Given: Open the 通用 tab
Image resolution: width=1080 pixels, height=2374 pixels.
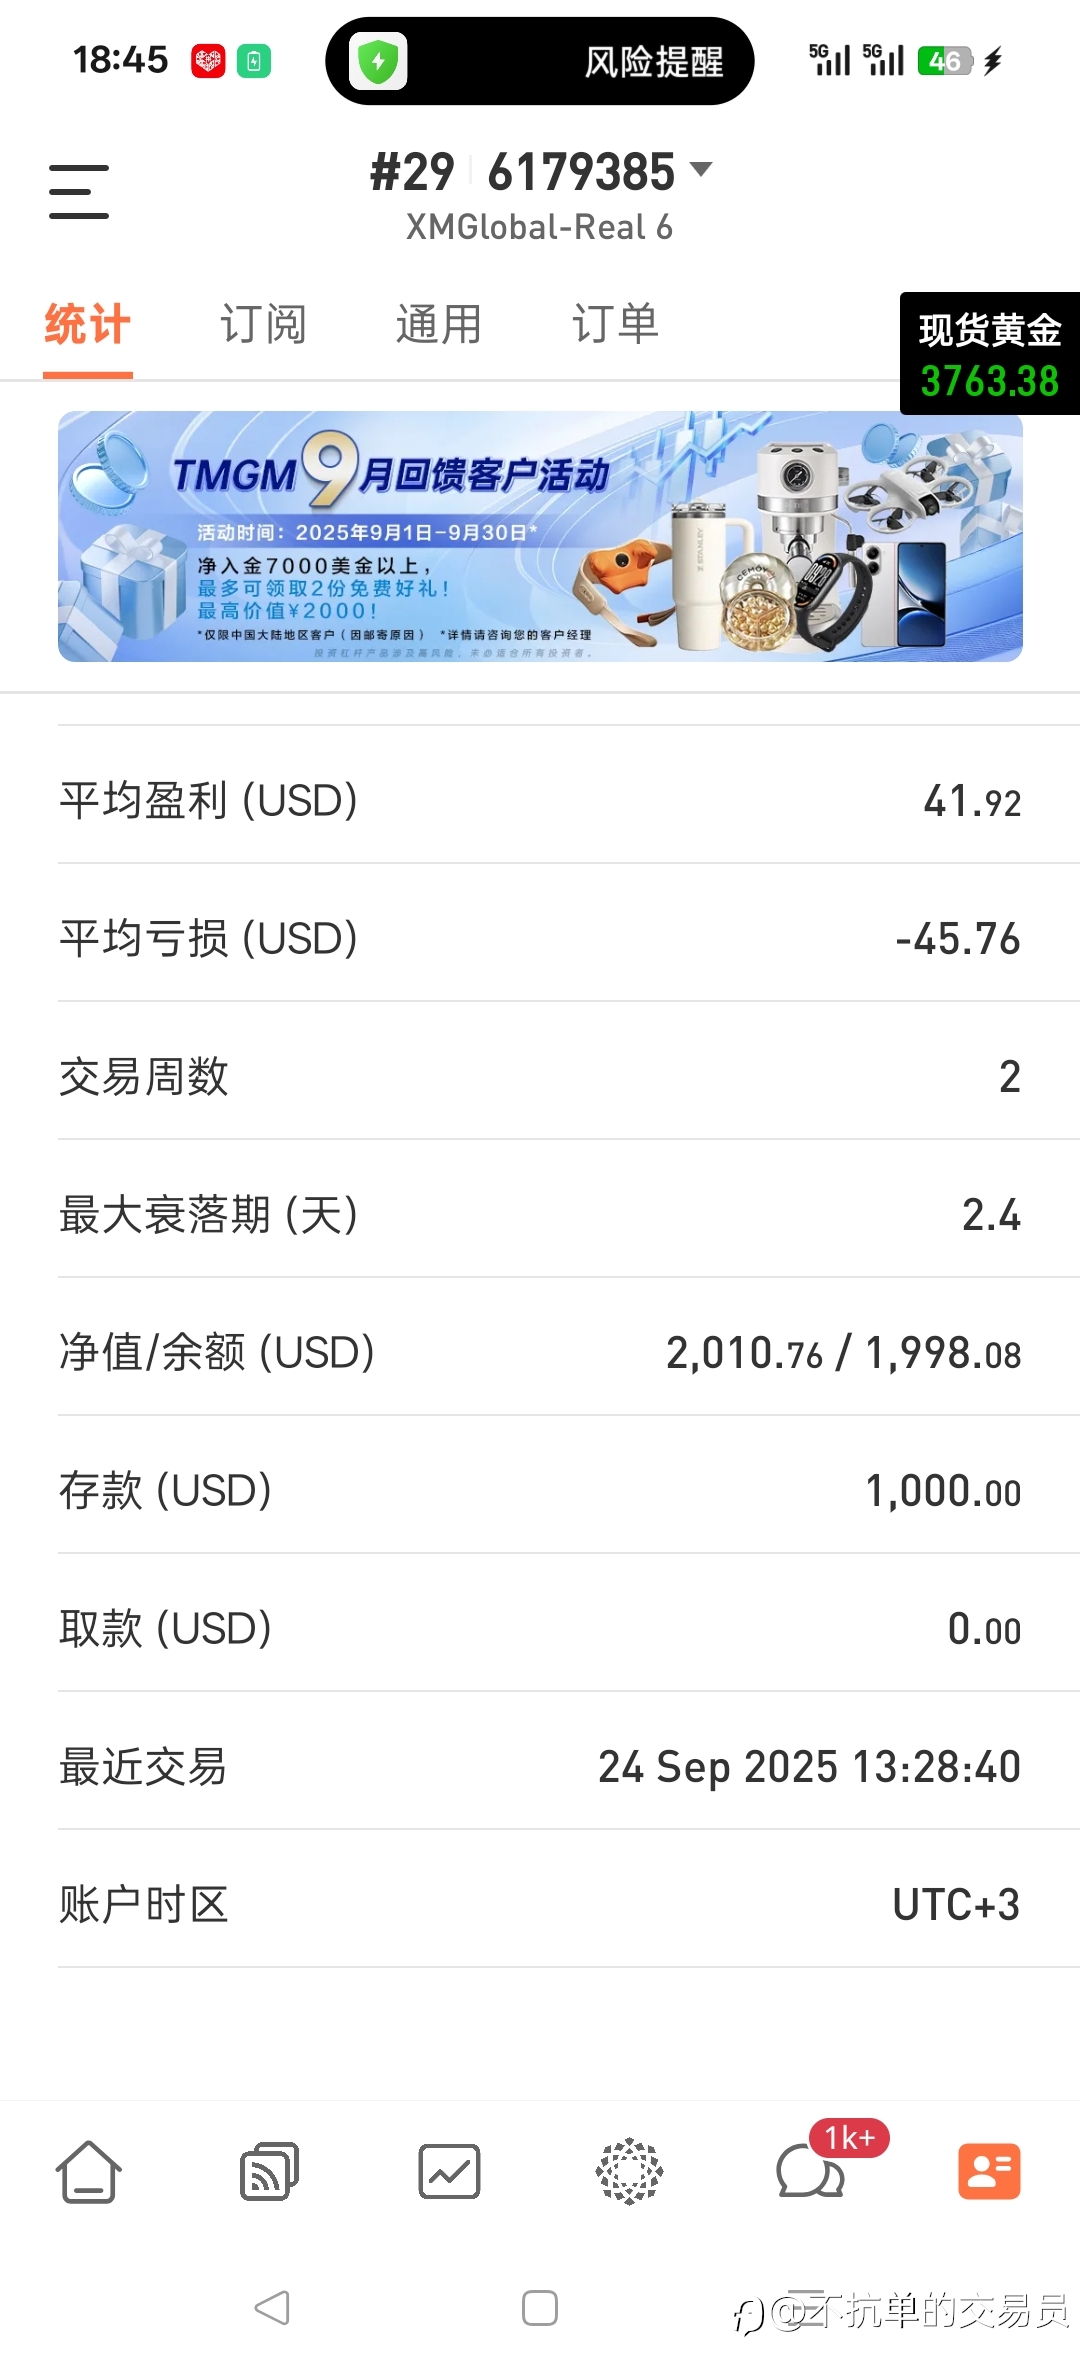Looking at the screenshot, I should pyautogui.click(x=439, y=325).
